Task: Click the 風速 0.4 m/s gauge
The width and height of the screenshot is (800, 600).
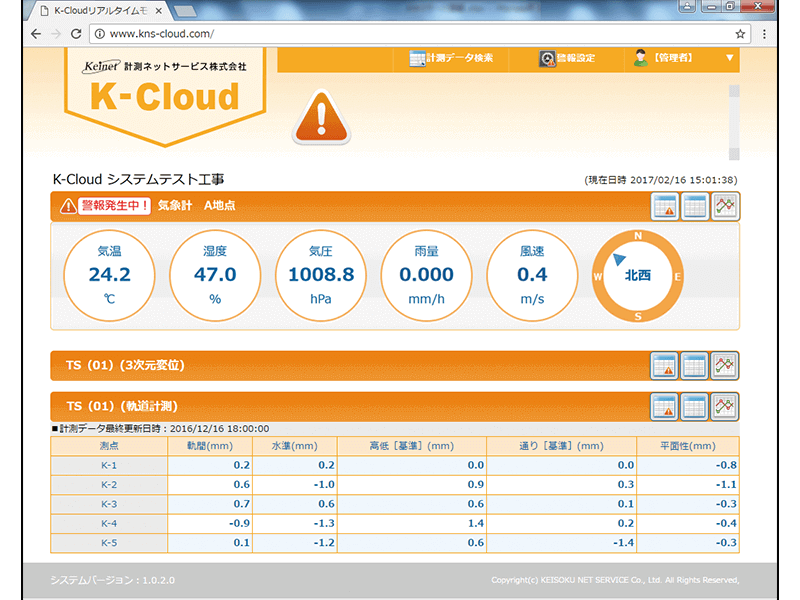Action: coord(532,276)
